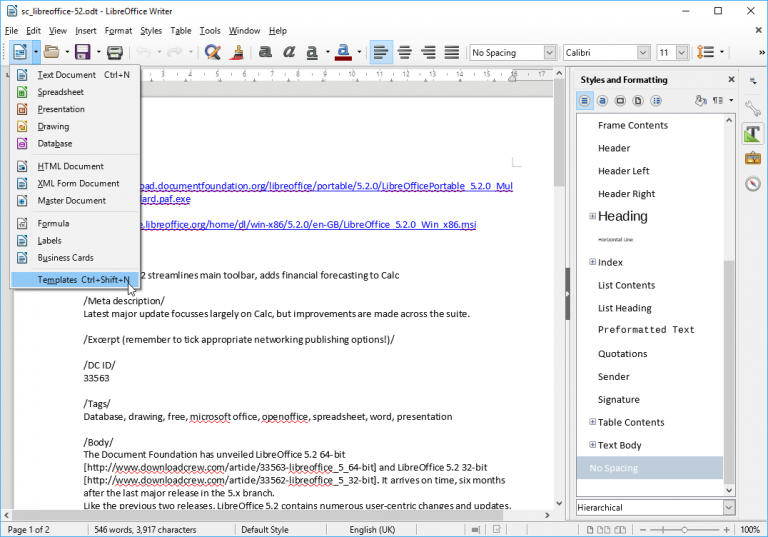Open the font size dropdown arrow
This screenshot has height=537, width=768.
pos(682,52)
